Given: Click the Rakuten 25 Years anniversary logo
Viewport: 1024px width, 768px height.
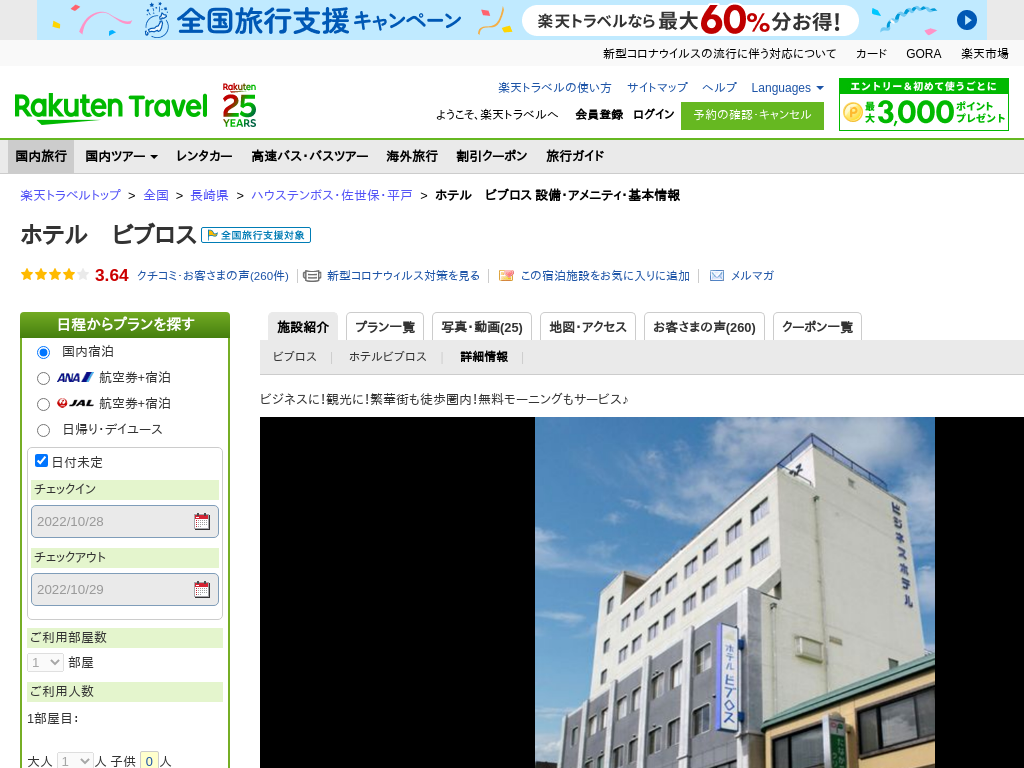Looking at the screenshot, I should tap(239, 104).
